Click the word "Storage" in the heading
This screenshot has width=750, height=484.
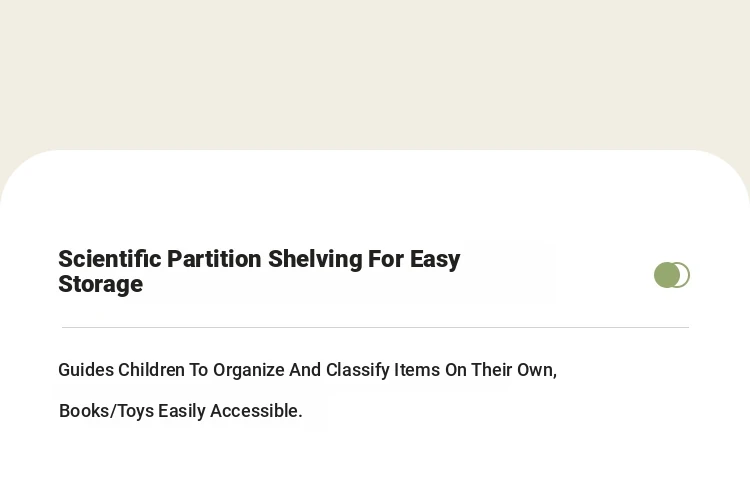click(x=100, y=284)
